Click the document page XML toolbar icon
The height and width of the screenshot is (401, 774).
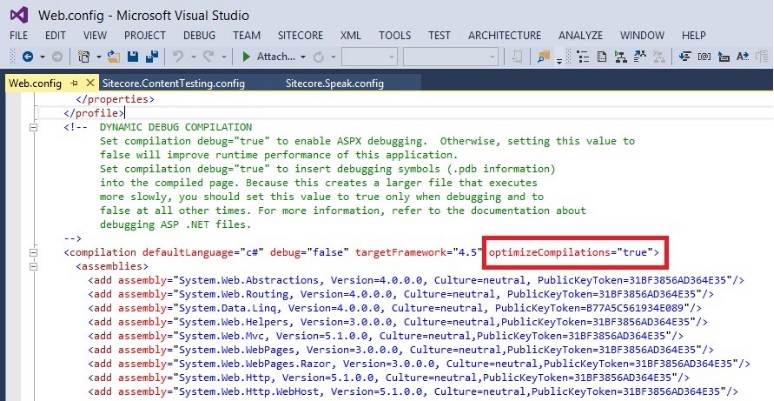pos(601,57)
